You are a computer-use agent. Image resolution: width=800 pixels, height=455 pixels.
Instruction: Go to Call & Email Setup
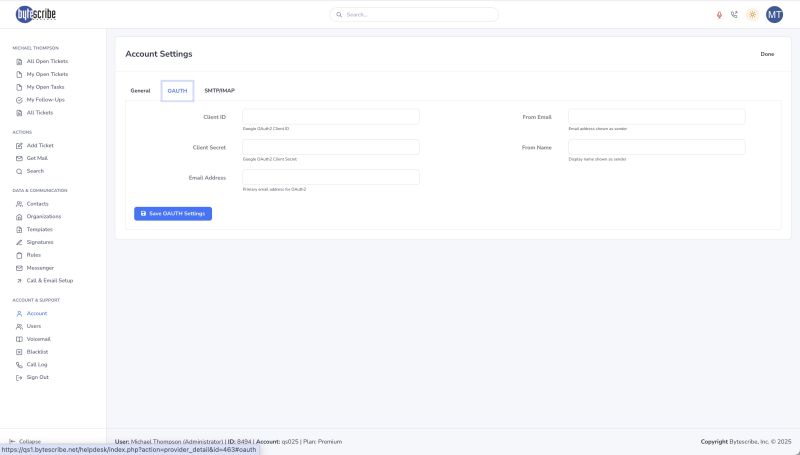[49, 280]
